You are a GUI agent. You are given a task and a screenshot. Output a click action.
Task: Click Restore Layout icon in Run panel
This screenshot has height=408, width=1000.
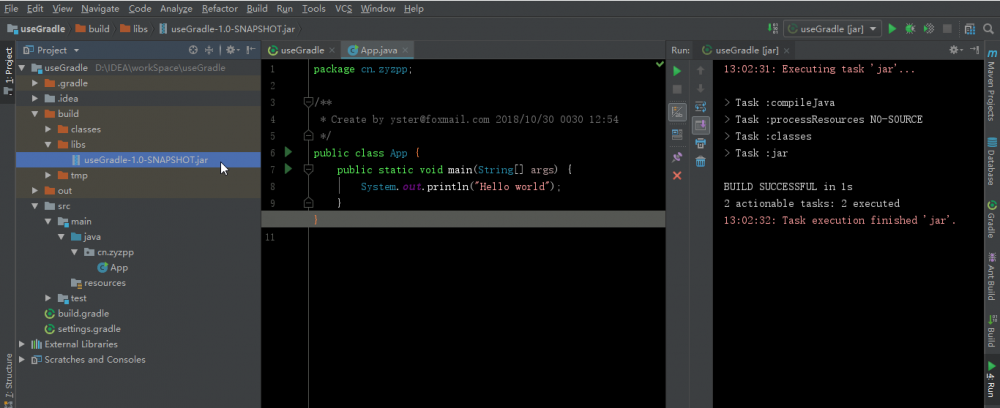point(677,135)
